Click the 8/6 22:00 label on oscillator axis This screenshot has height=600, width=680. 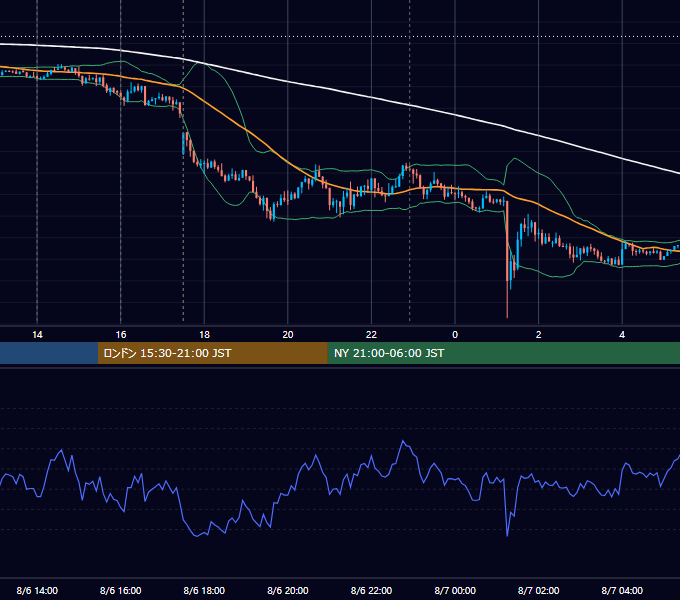371,590
